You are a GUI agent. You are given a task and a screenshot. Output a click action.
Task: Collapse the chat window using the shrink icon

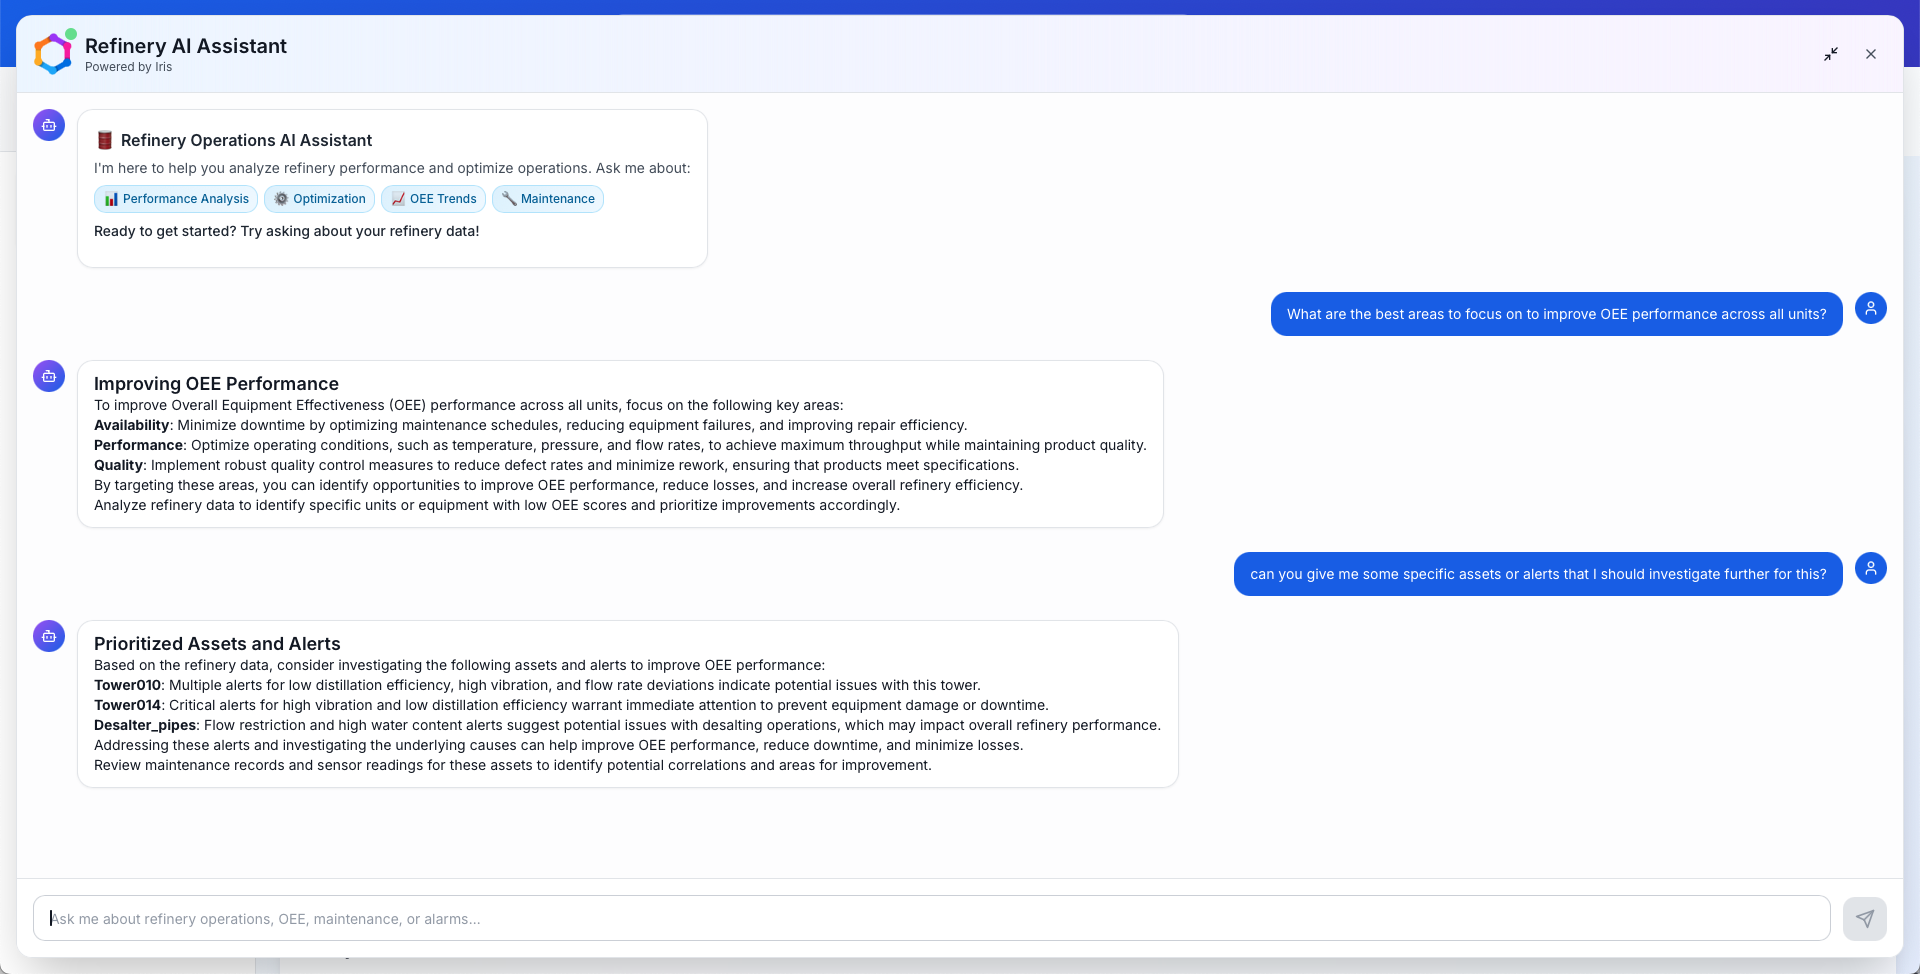pos(1830,54)
